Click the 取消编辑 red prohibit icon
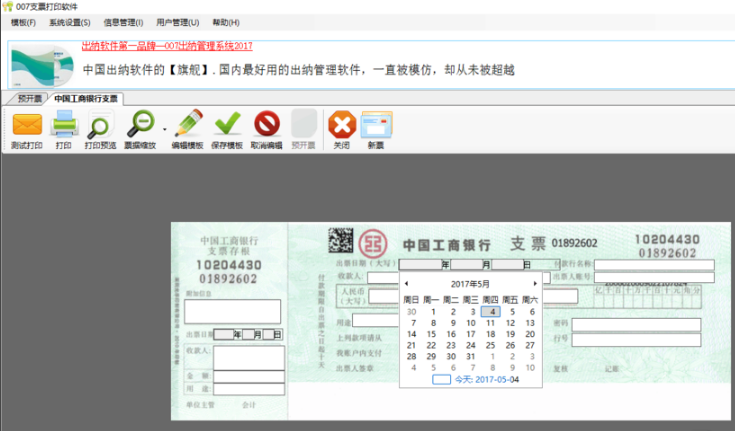The height and width of the screenshot is (431, 735). point(267,124)
